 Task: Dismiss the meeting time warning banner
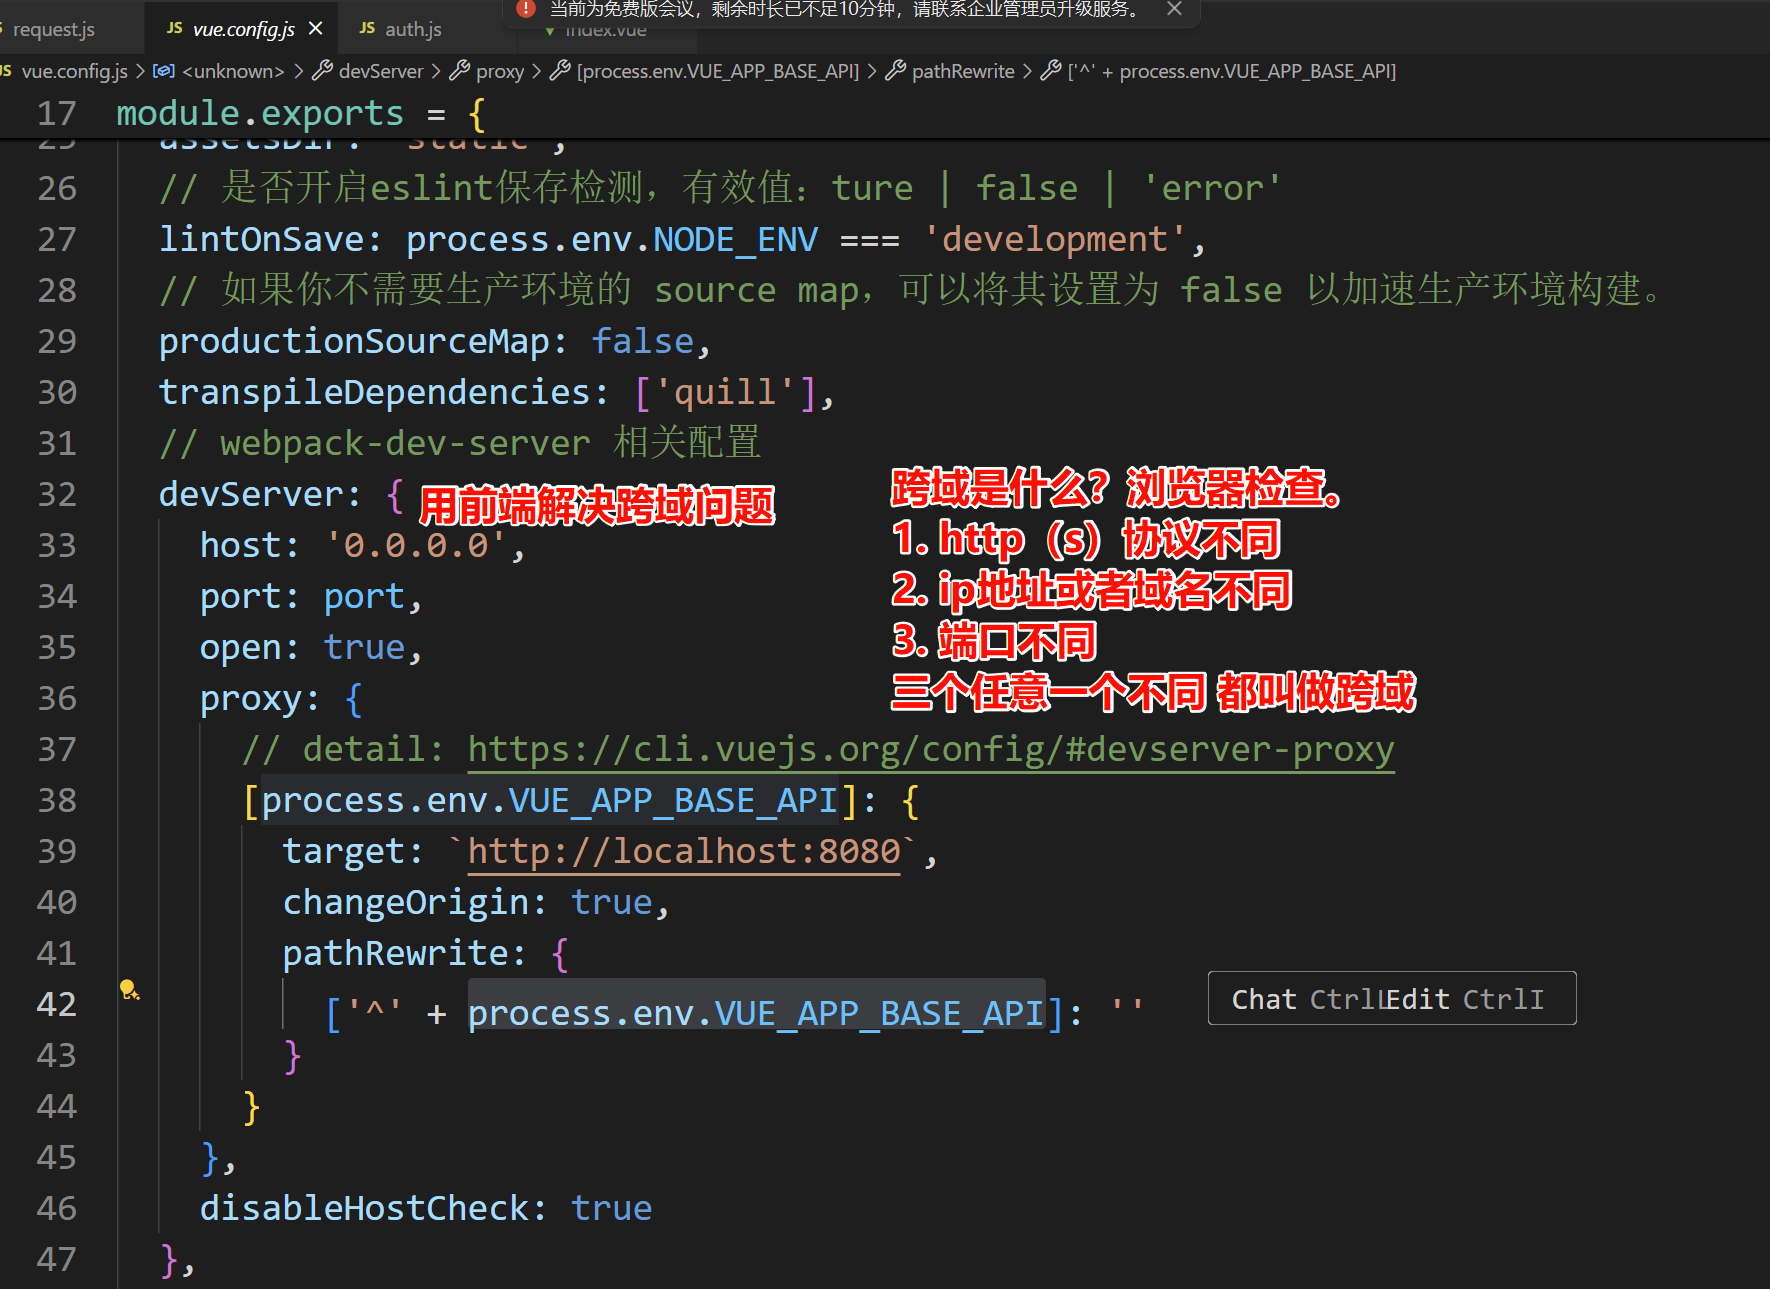click(x=1174, y=9)
